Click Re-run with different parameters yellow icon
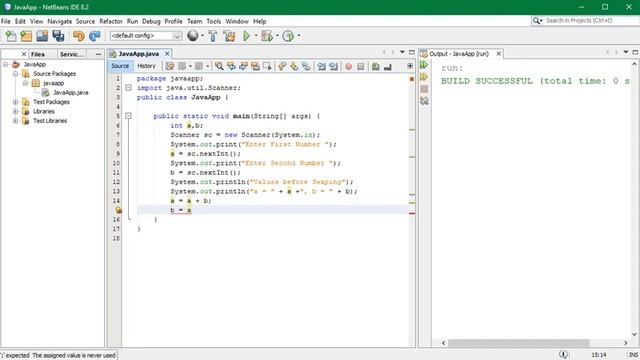640x360 pixels. tap(424, 77)
